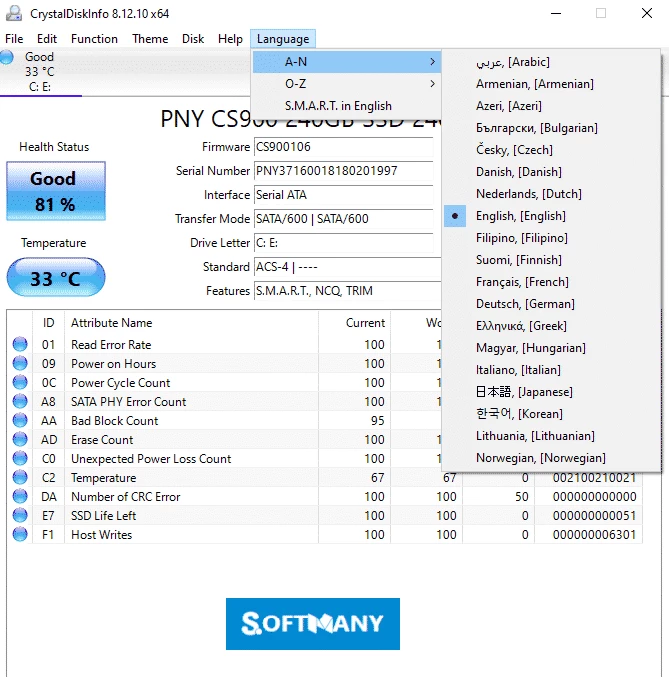Click the Serial Number field
This screenshot has width=669, height=677.
tap(344, 171)
